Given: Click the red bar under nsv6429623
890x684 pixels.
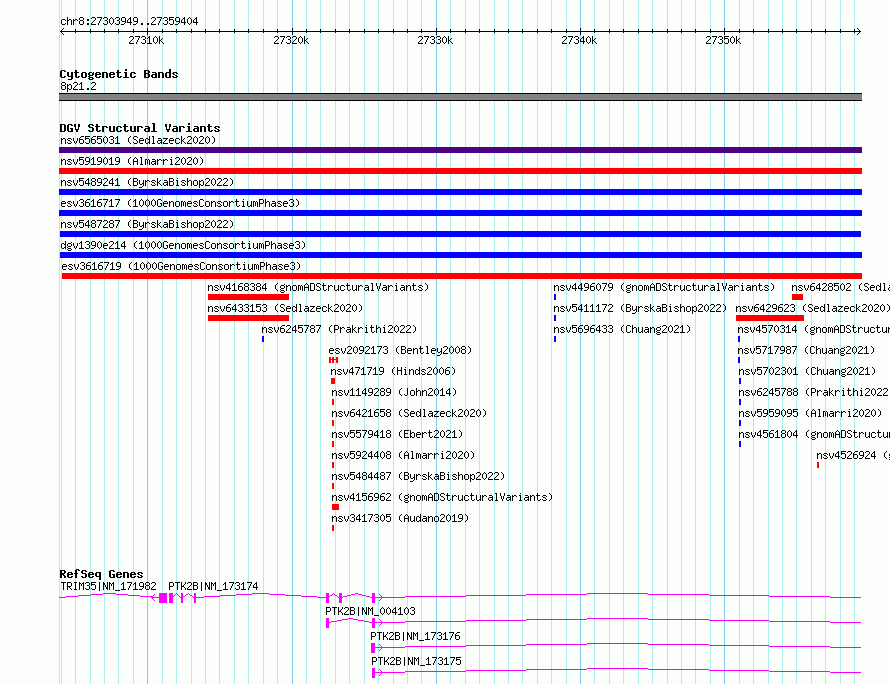Looking at the screenshot, I should click(x=770, y=318).
